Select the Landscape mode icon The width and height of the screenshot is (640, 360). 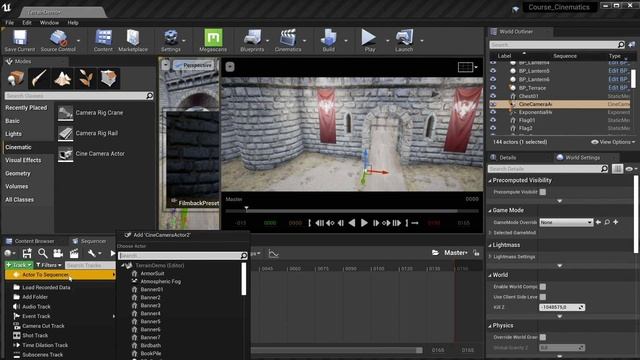(62, 78)
